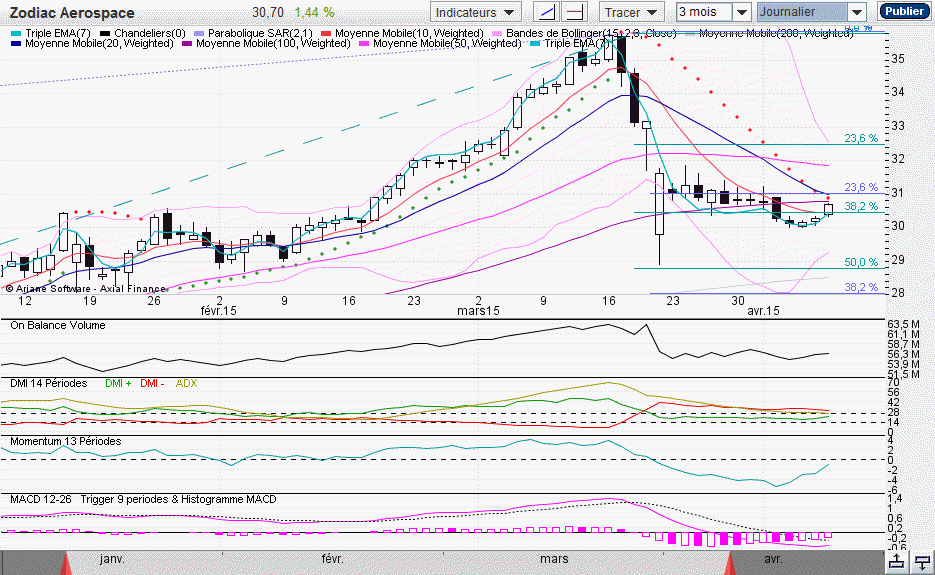The width and height of the screenshot is (935, 575).
Task: Click the 'ADX' label
Action: point(186,384)
